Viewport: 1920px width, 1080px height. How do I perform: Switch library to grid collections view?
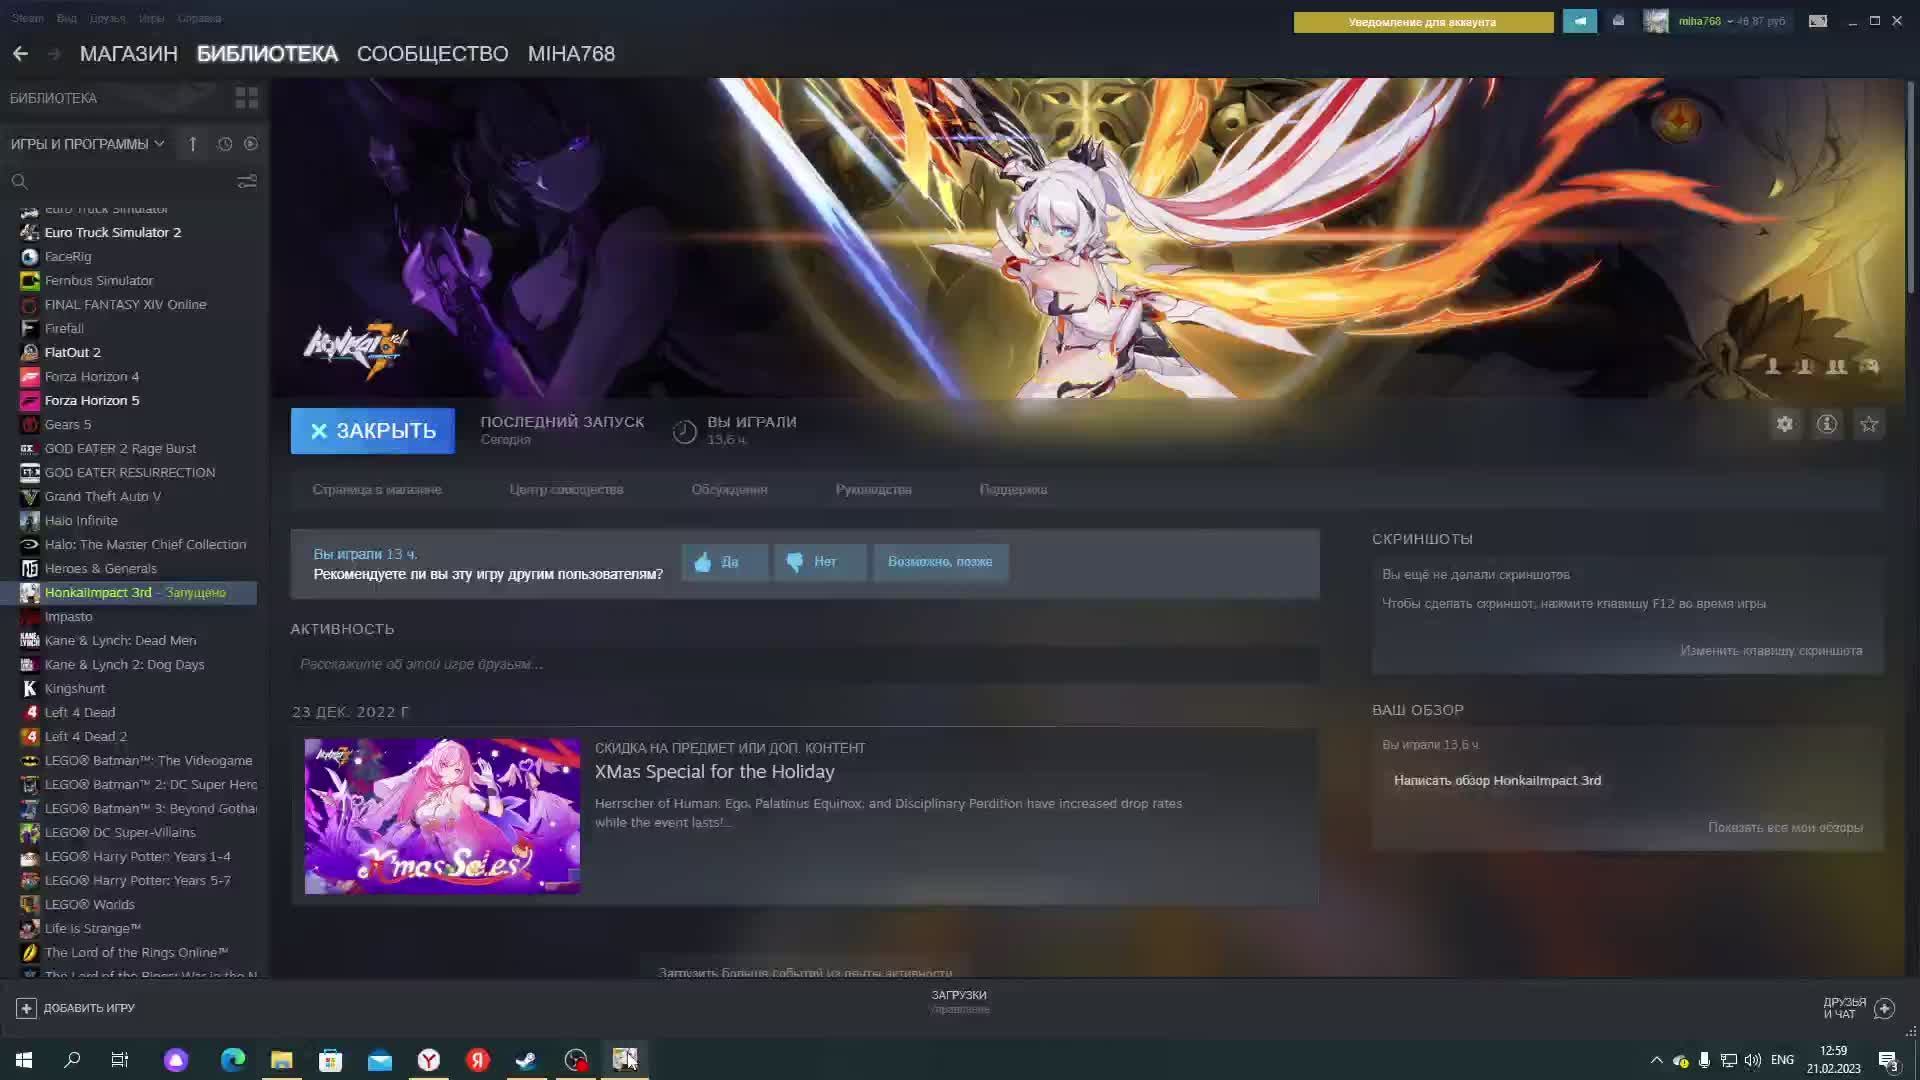coord(246,98)
